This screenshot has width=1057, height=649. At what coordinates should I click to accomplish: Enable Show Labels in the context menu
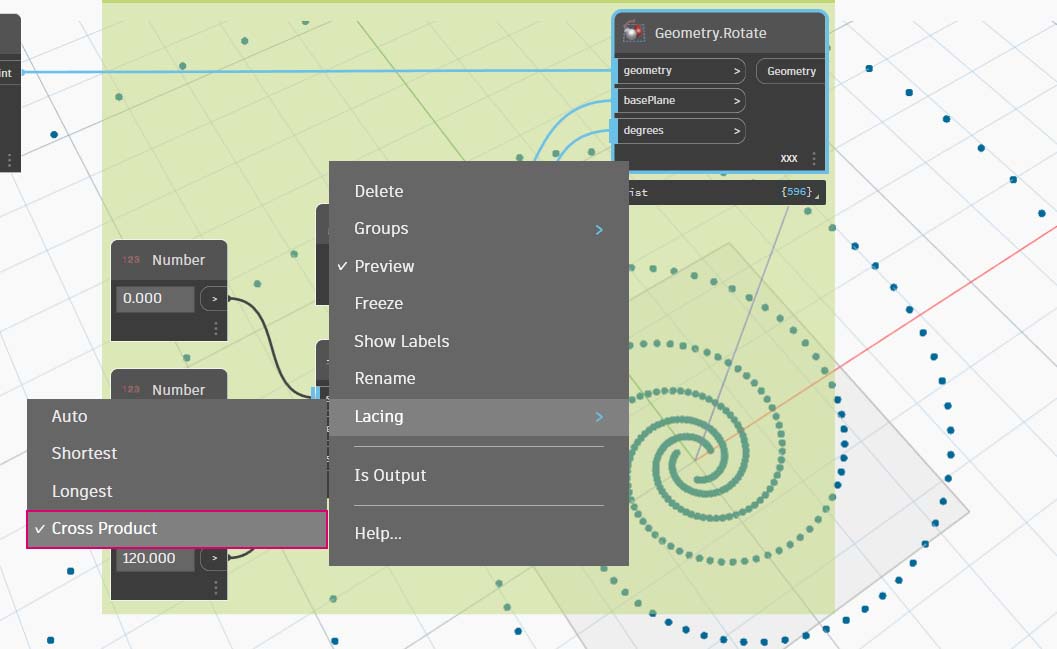pyautogui.click(x=401, y=341)
